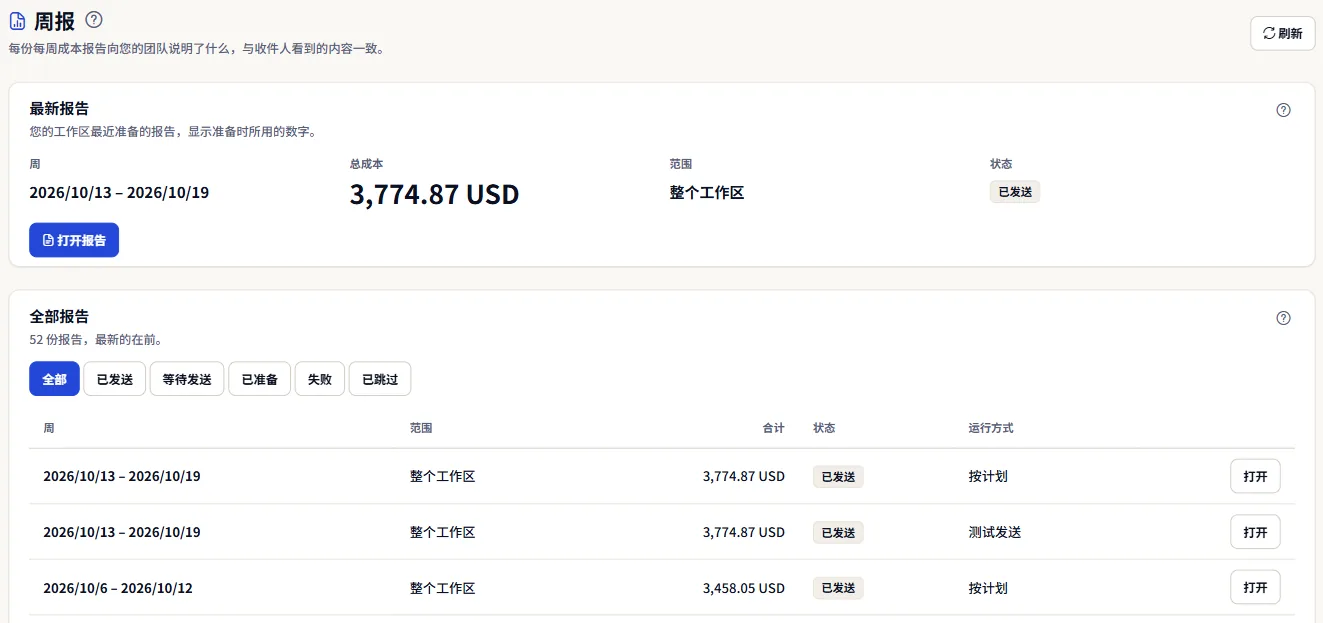The width and height of the screenshot is (1323, 623).
Task: Click the 周报 report page icon
Action: pos(17,21)
